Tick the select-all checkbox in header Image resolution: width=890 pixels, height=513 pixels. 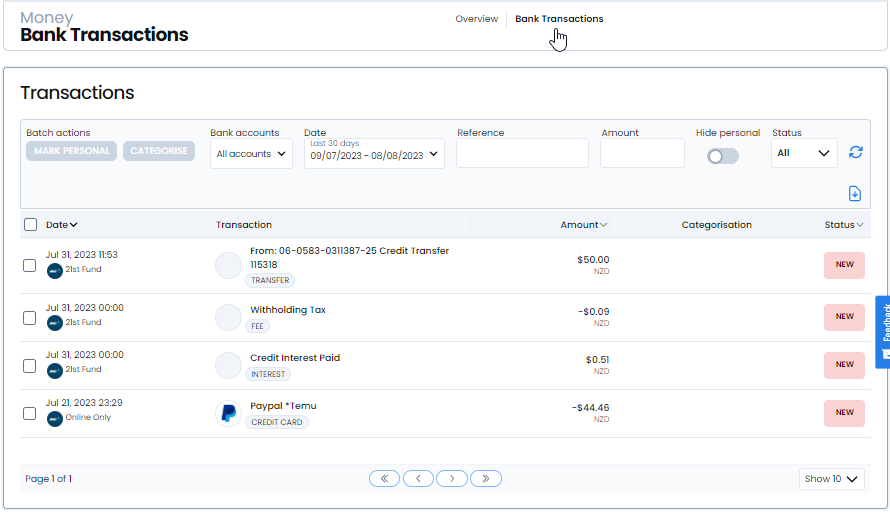click(31, 225)
